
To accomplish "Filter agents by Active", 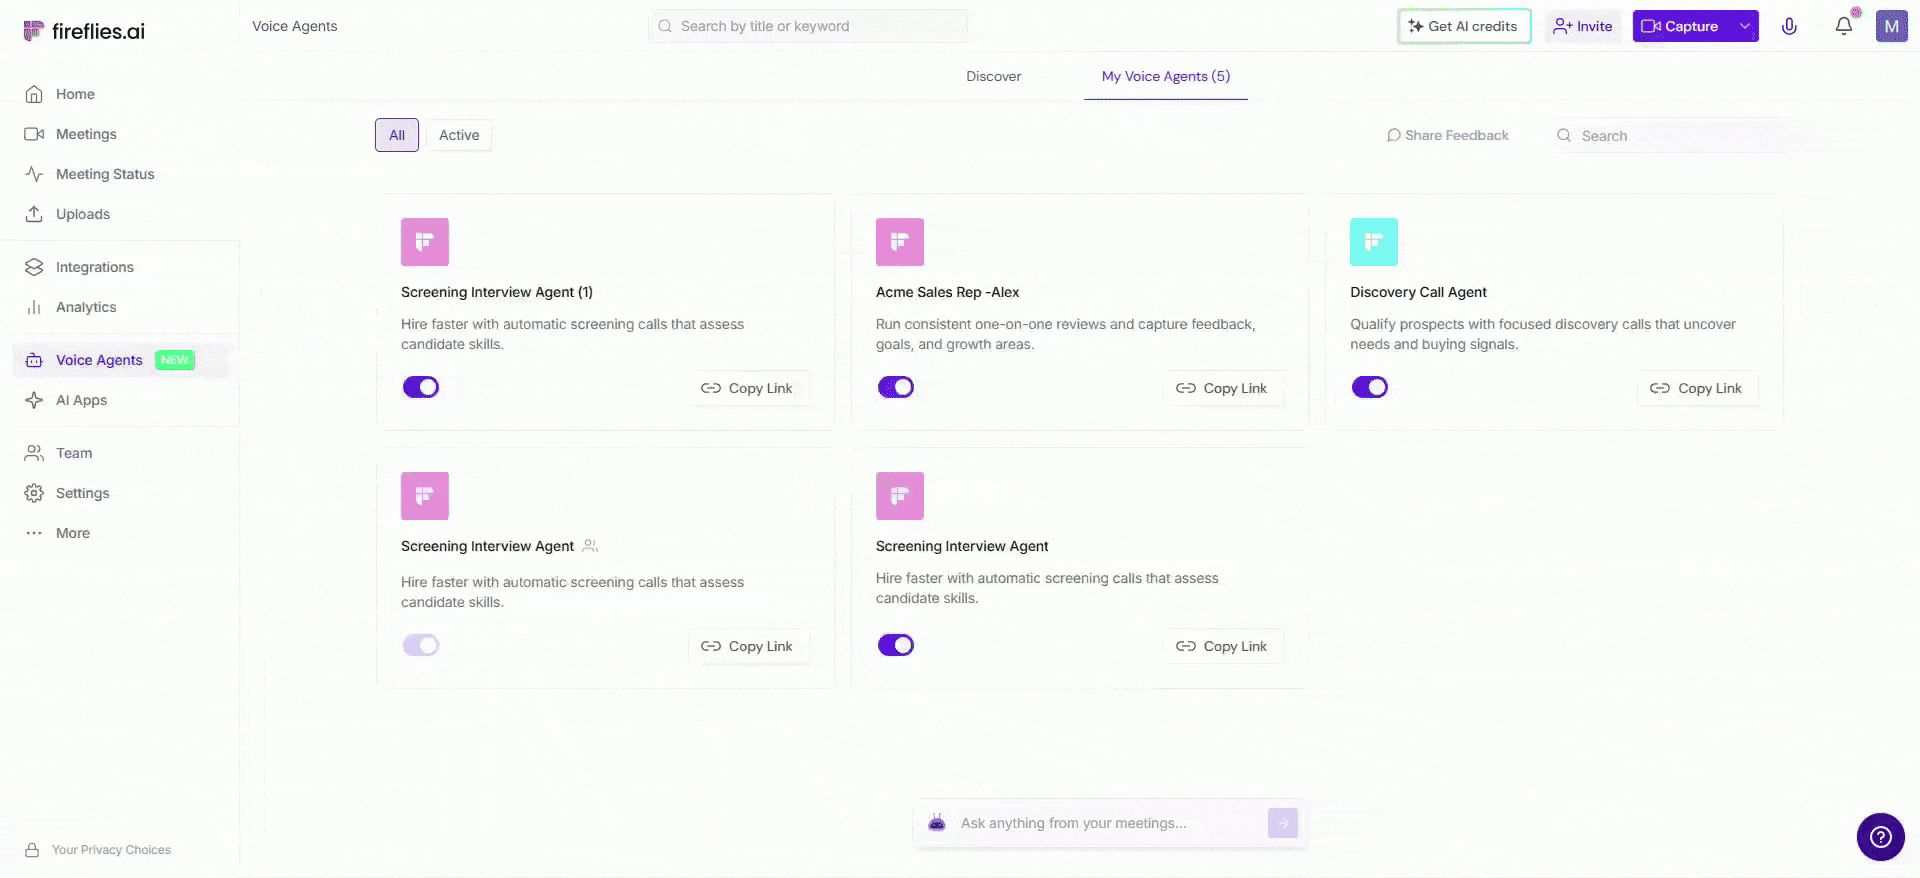I will point(459,135).
